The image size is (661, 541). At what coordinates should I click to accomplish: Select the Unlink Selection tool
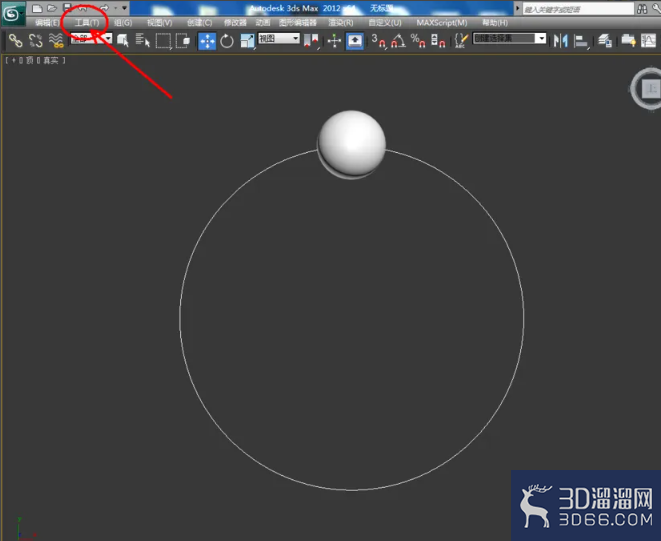[36, 41]
